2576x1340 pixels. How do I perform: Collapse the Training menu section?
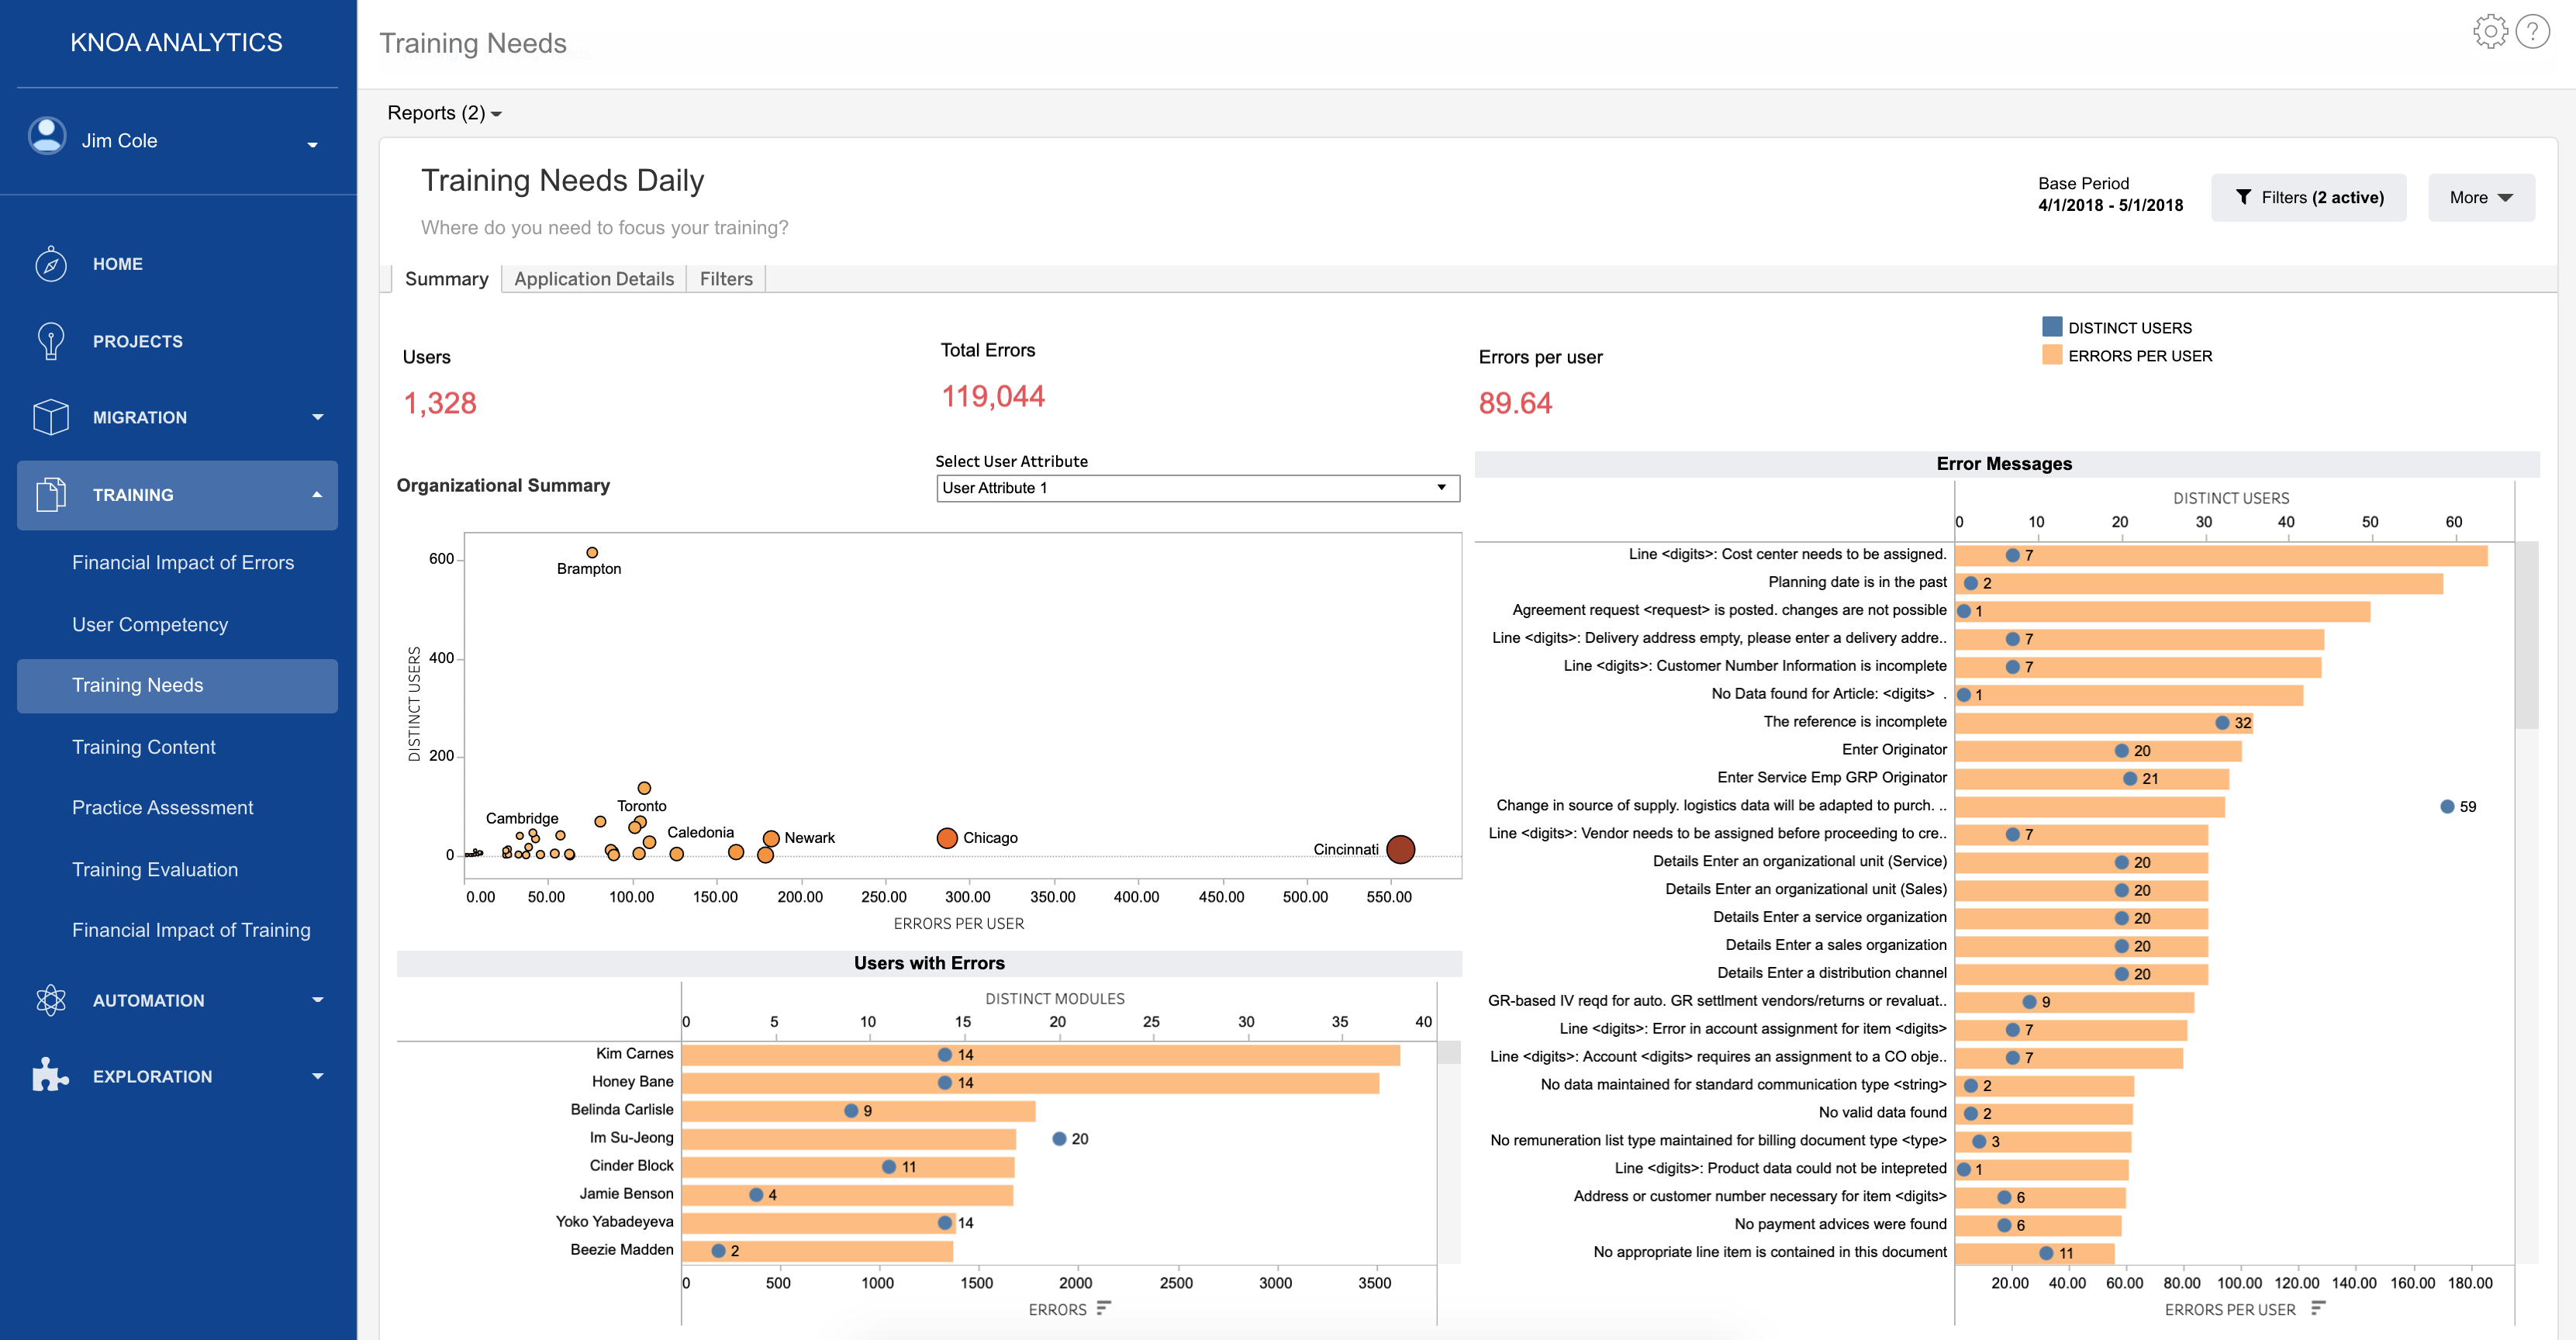click(317, 495)
